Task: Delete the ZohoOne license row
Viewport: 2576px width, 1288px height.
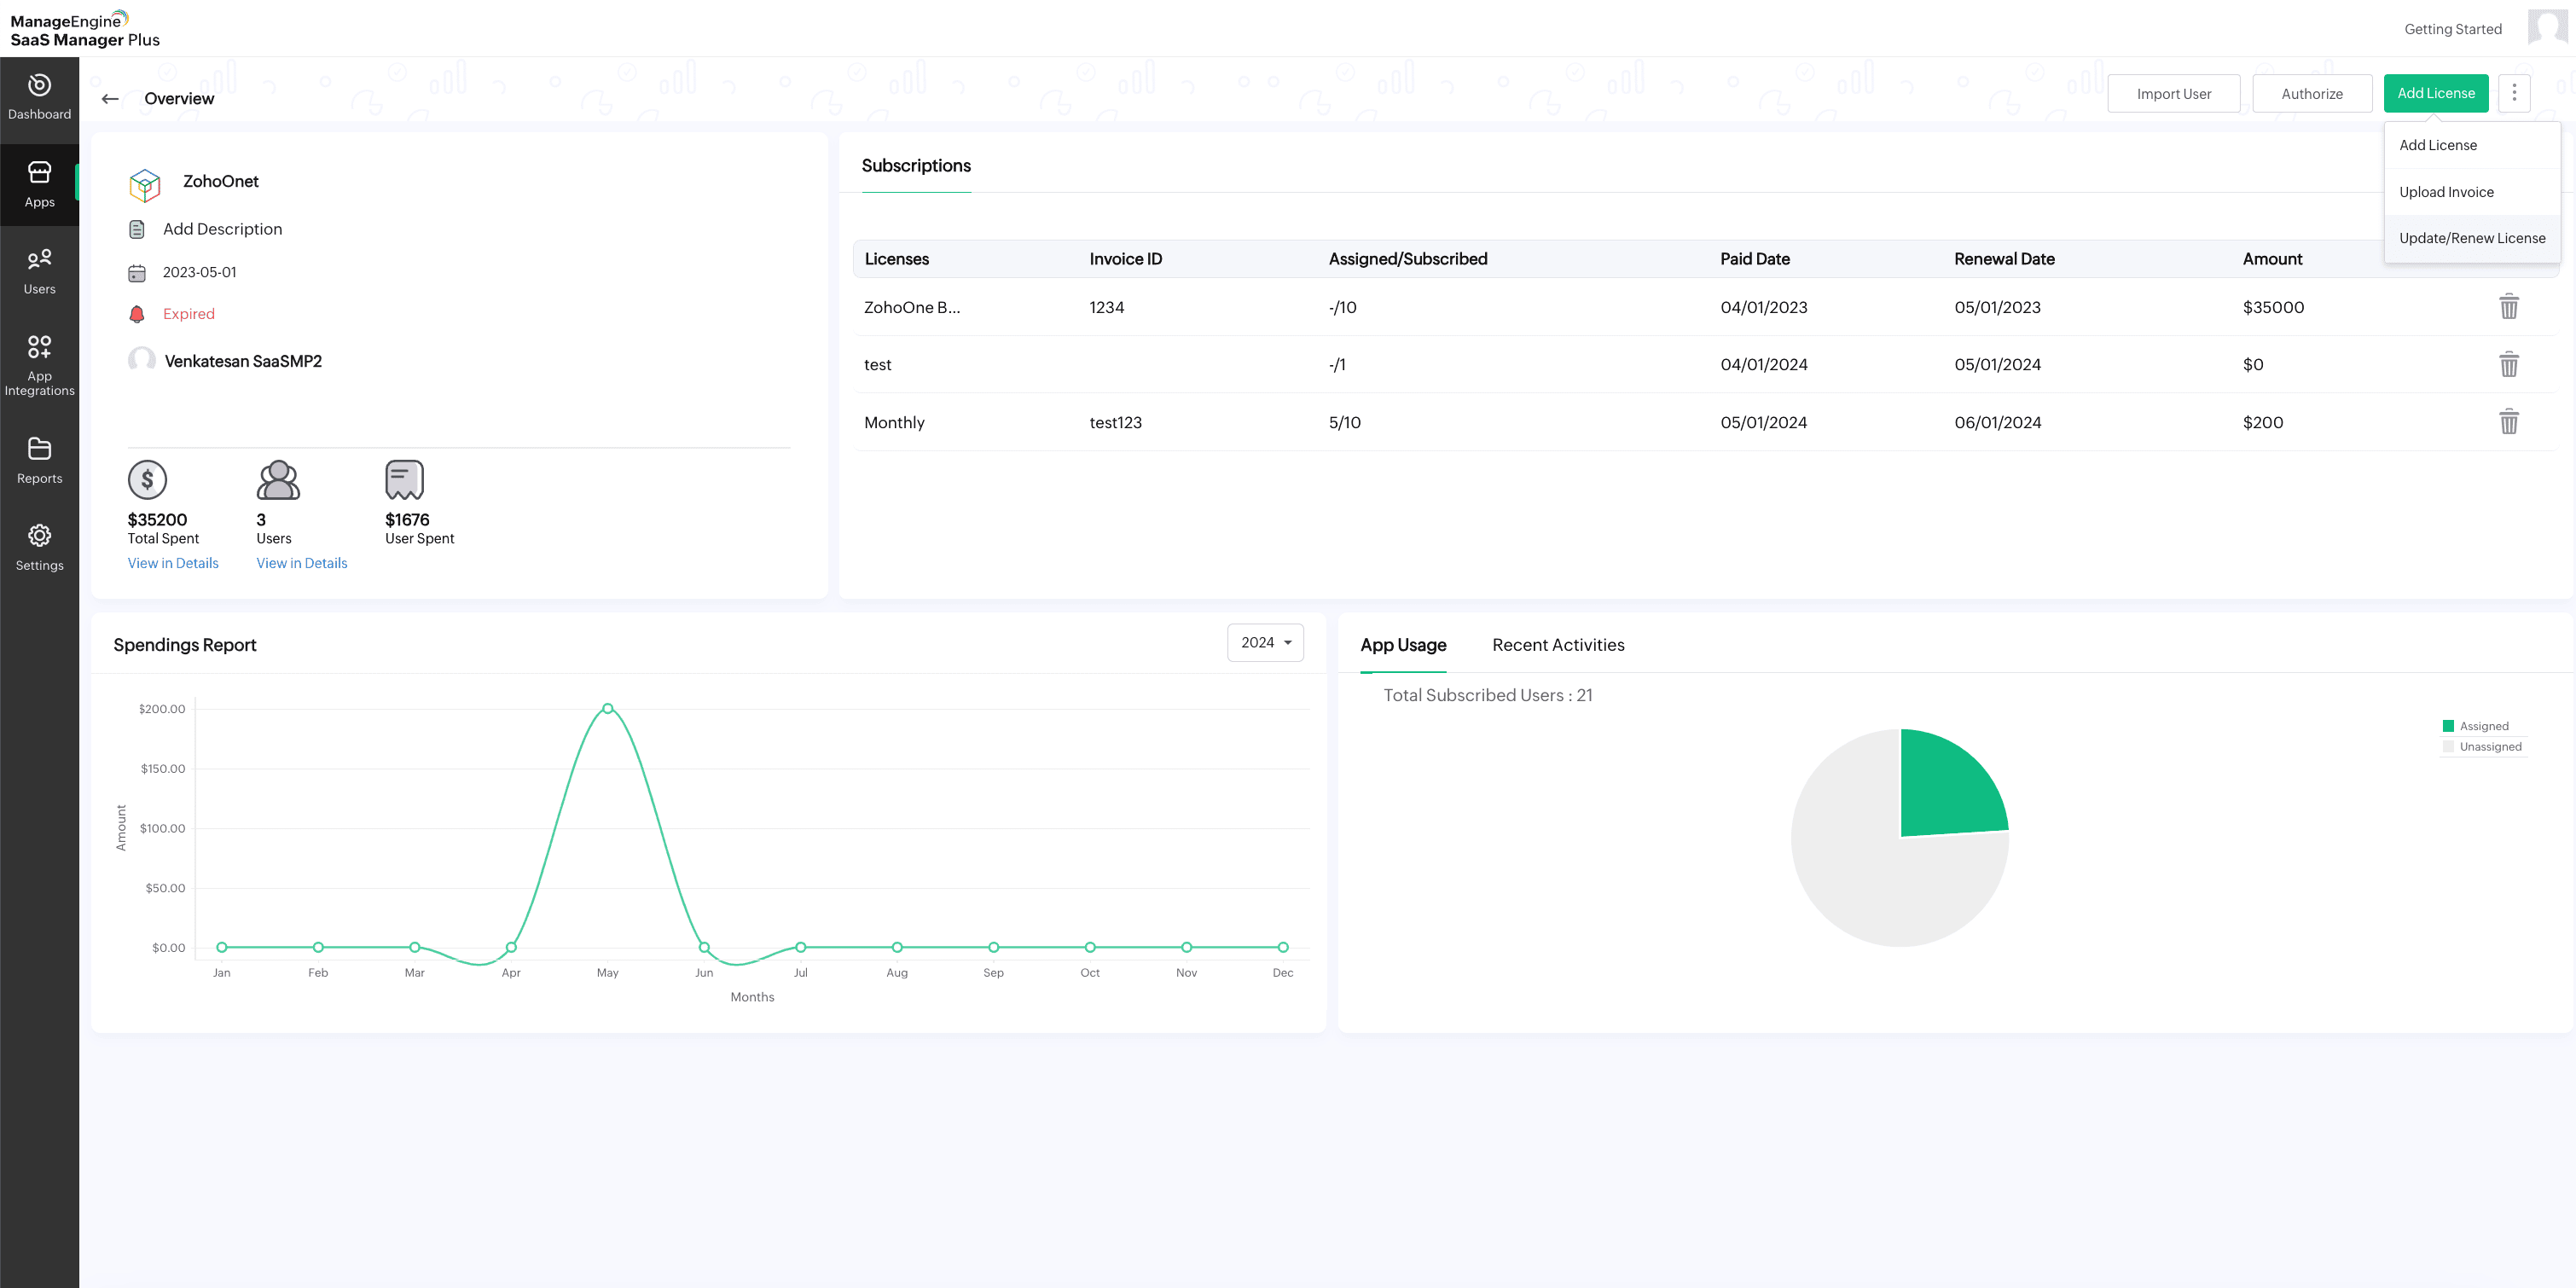Action: [2508, 307]
